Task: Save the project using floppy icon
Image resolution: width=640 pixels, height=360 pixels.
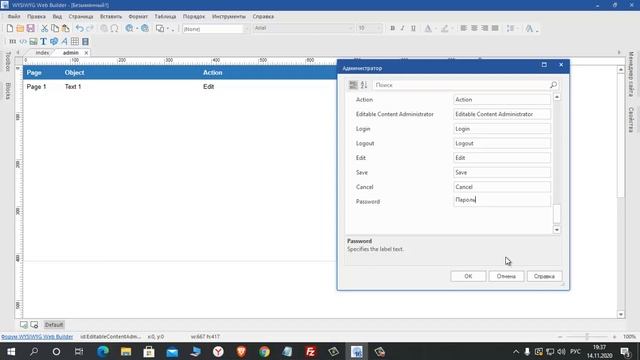Action: point(30,28)
